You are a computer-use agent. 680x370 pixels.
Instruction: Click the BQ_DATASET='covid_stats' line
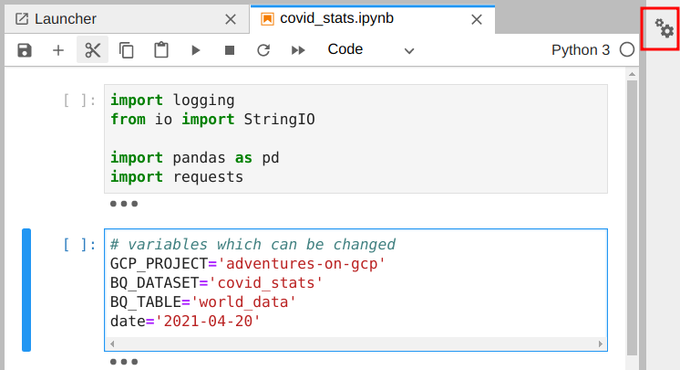pyautogui.click(x=216, y=283)
